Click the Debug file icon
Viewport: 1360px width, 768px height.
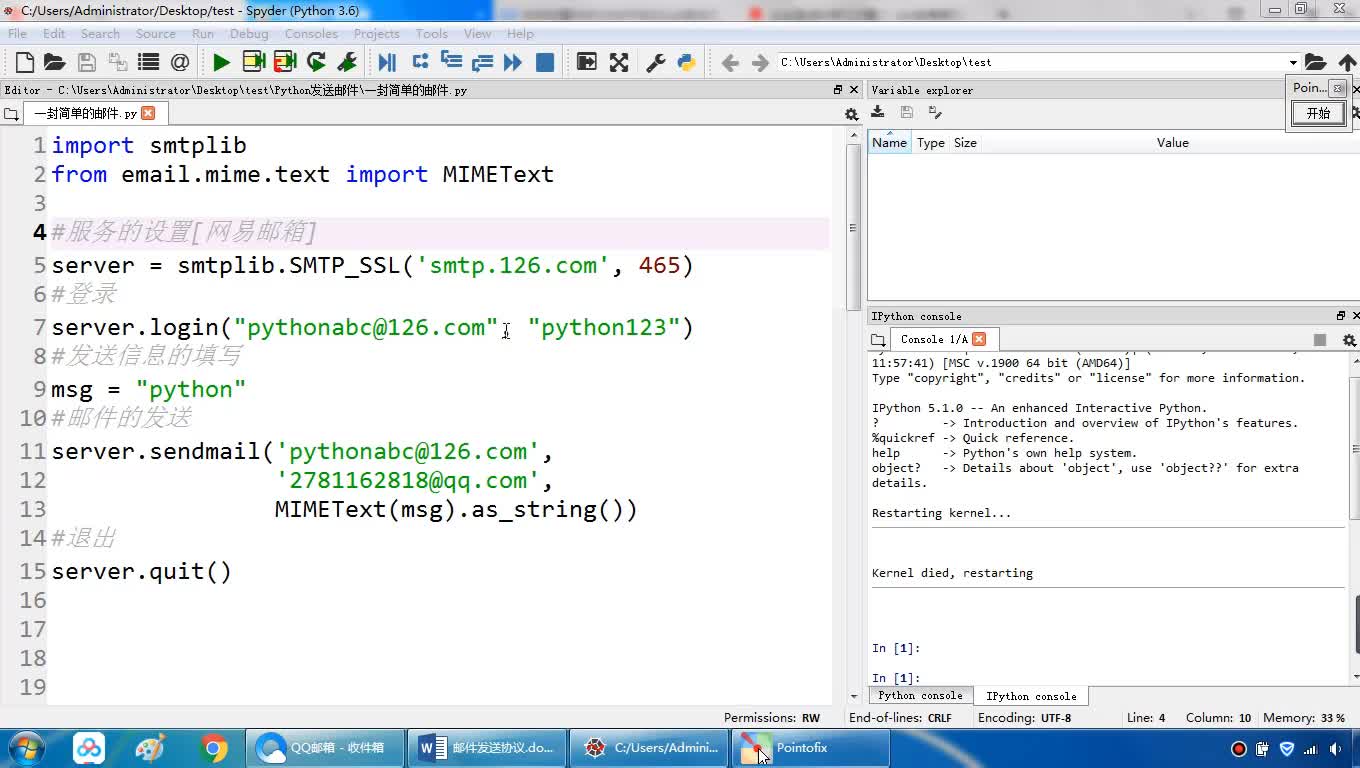click(387, 62)
